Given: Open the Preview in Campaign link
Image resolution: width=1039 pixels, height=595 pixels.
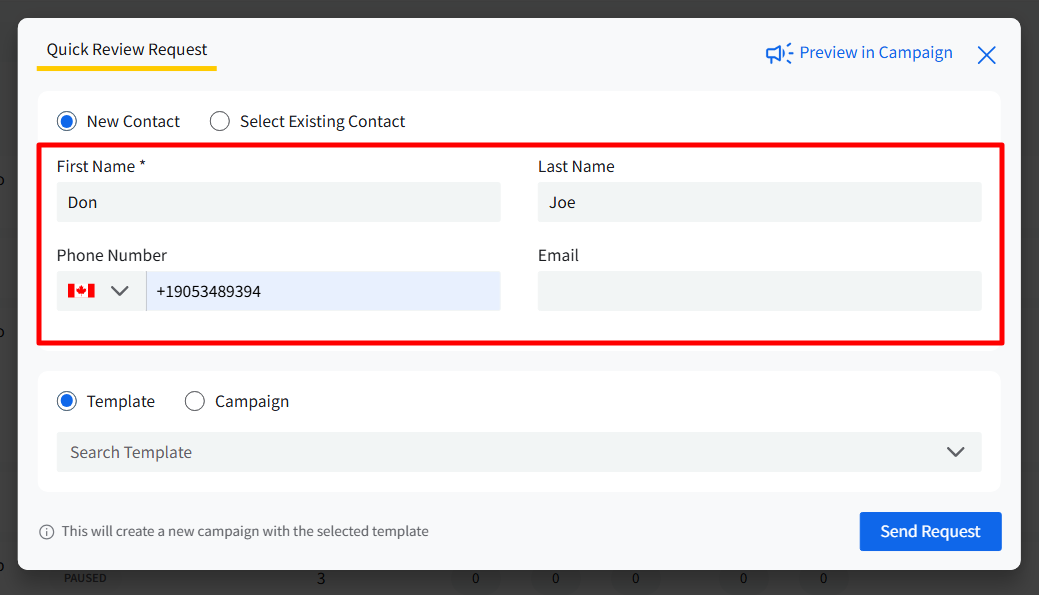Looking at the screenshot, I should (x=875, y=53).
